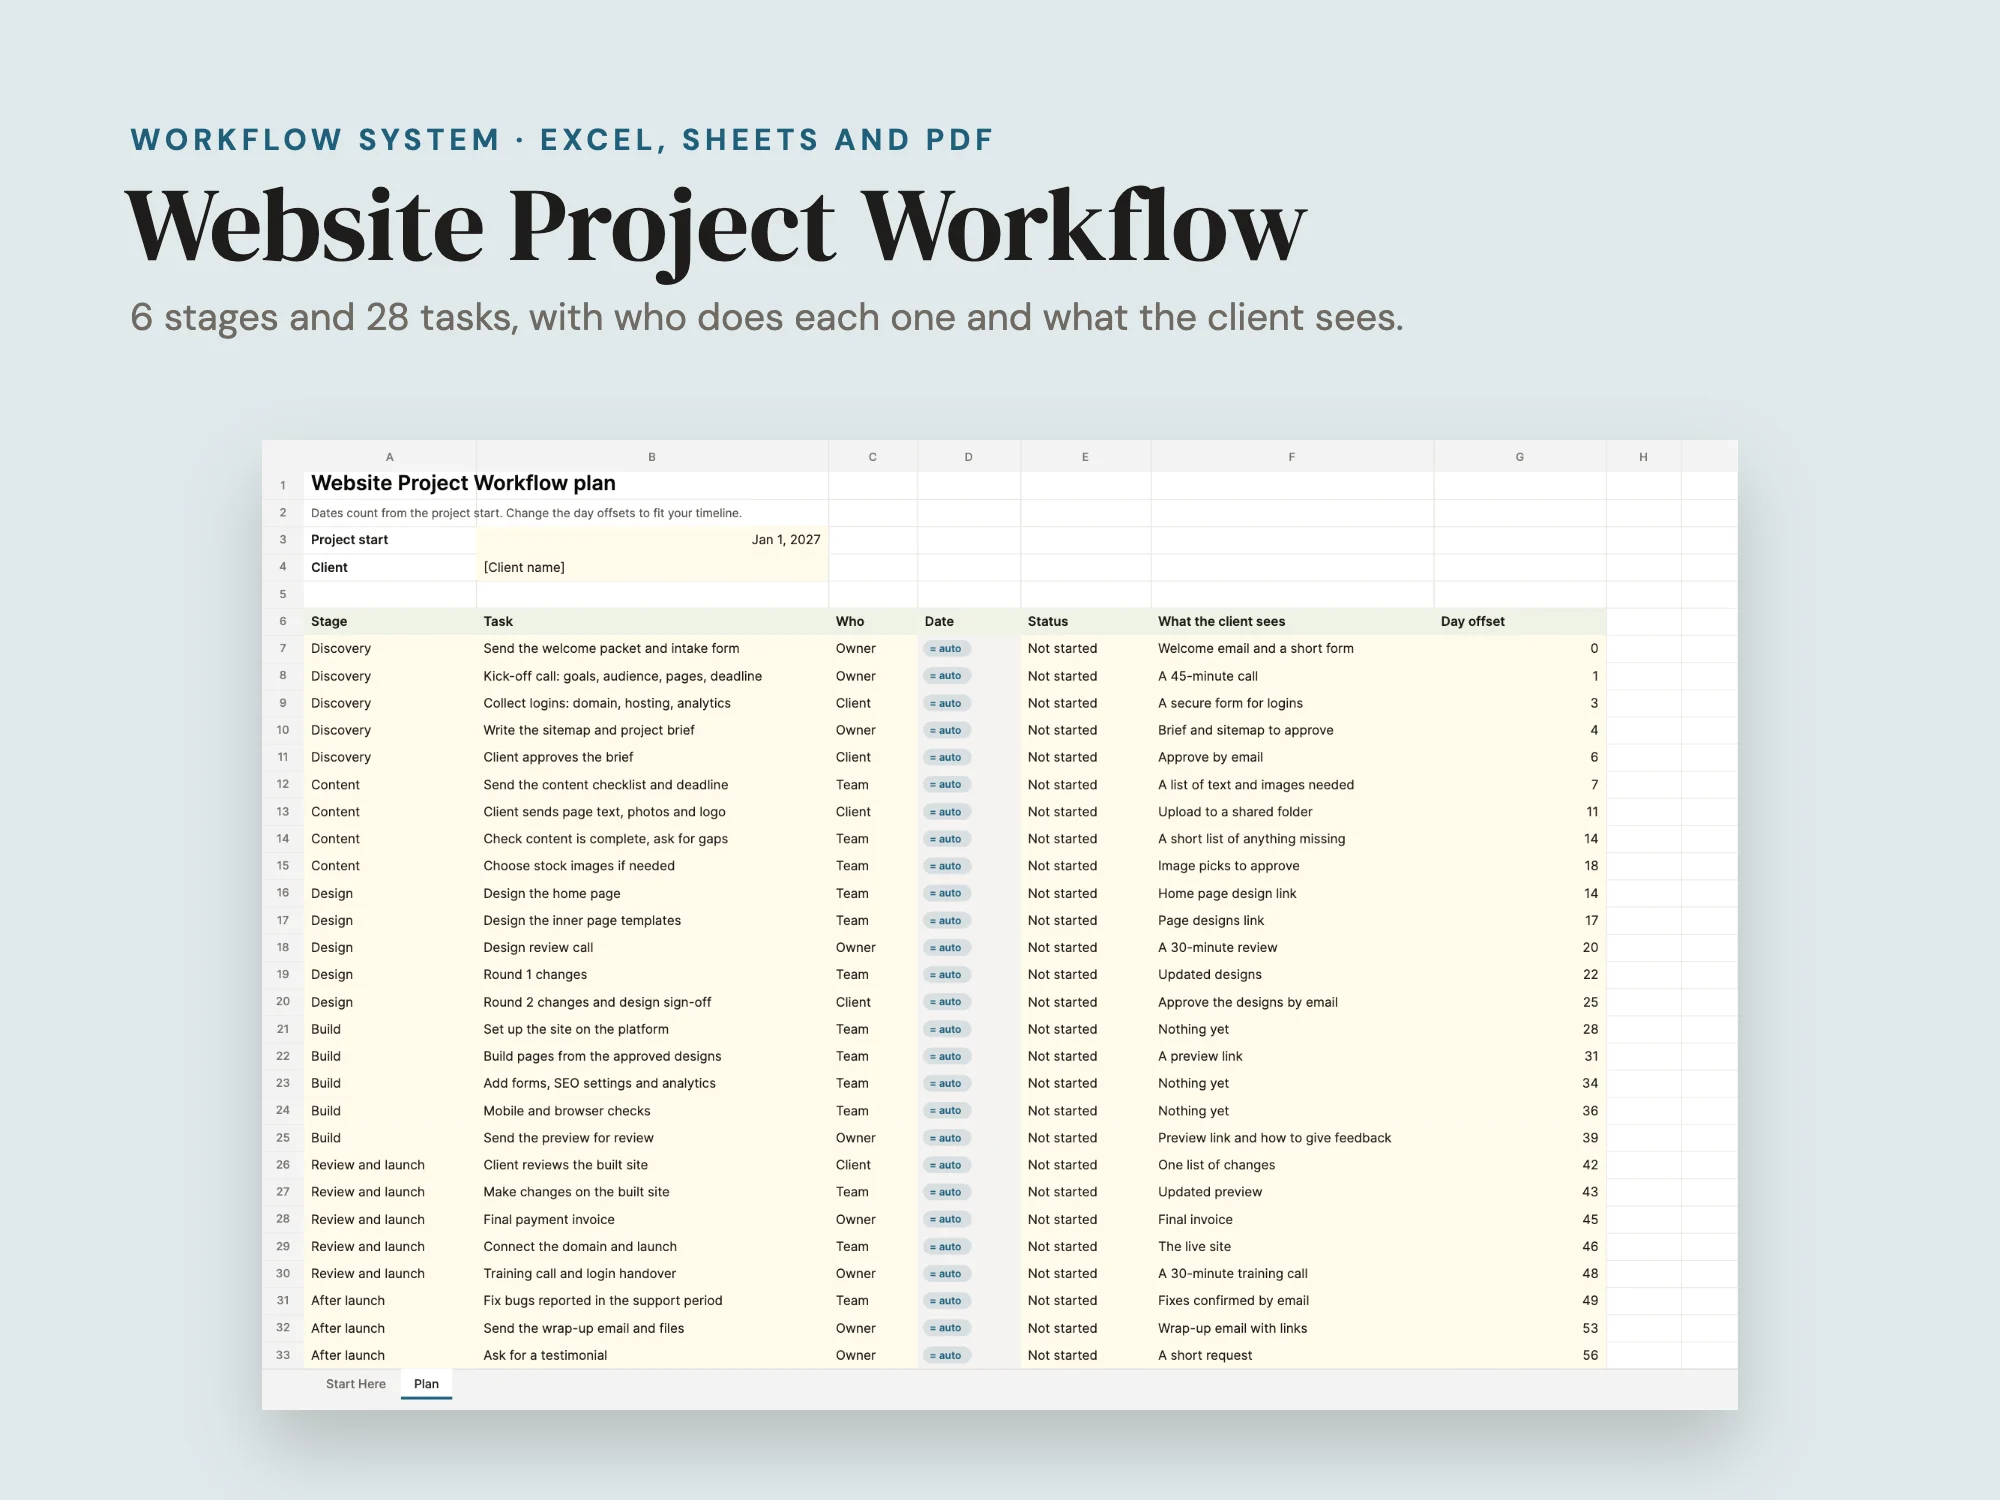Click 'Not started' status in testimonial row

[x=1085, y=1355]
